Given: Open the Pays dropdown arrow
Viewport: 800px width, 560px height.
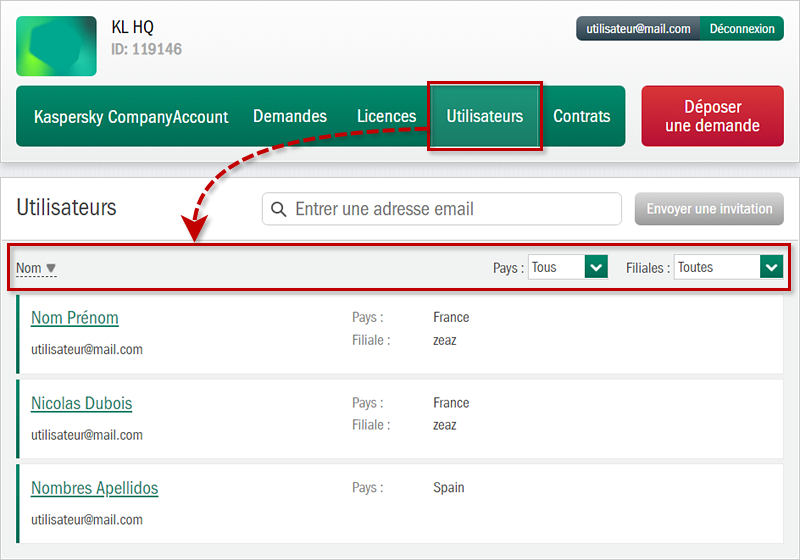Looking at the screenshot, I should [596, 267].
